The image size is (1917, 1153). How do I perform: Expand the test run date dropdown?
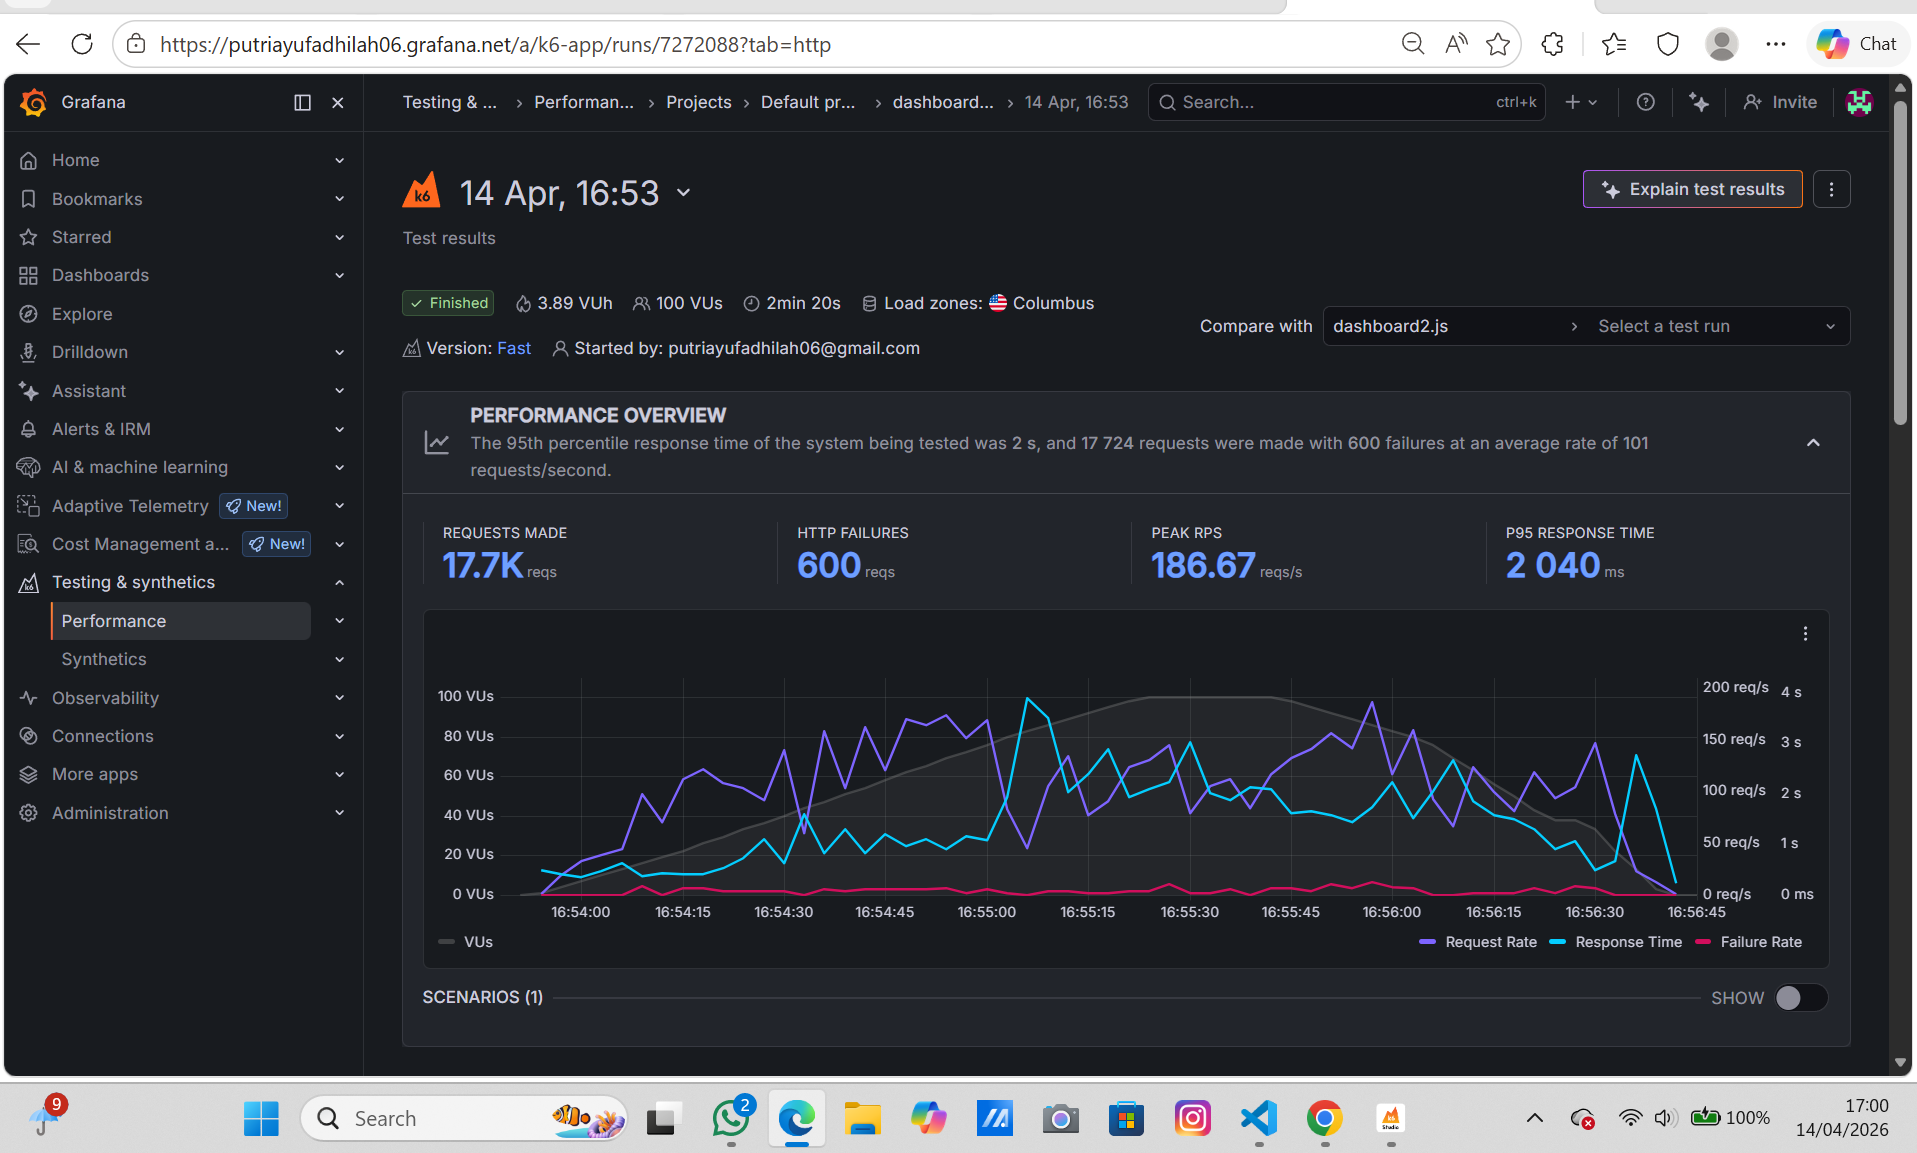pyautogui.click(x=684, y=193)
